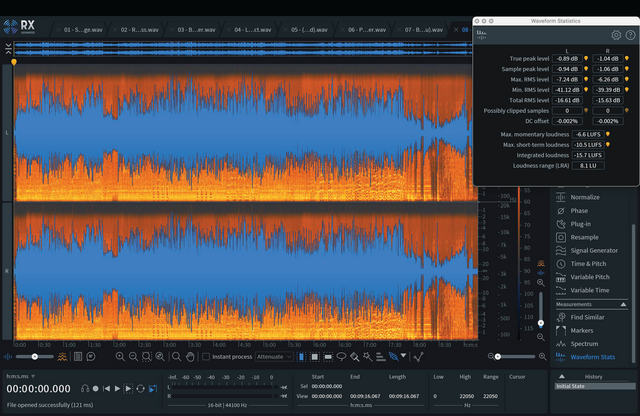
Task: Toggle headphones monitoring icon
Action: point(86,388)
